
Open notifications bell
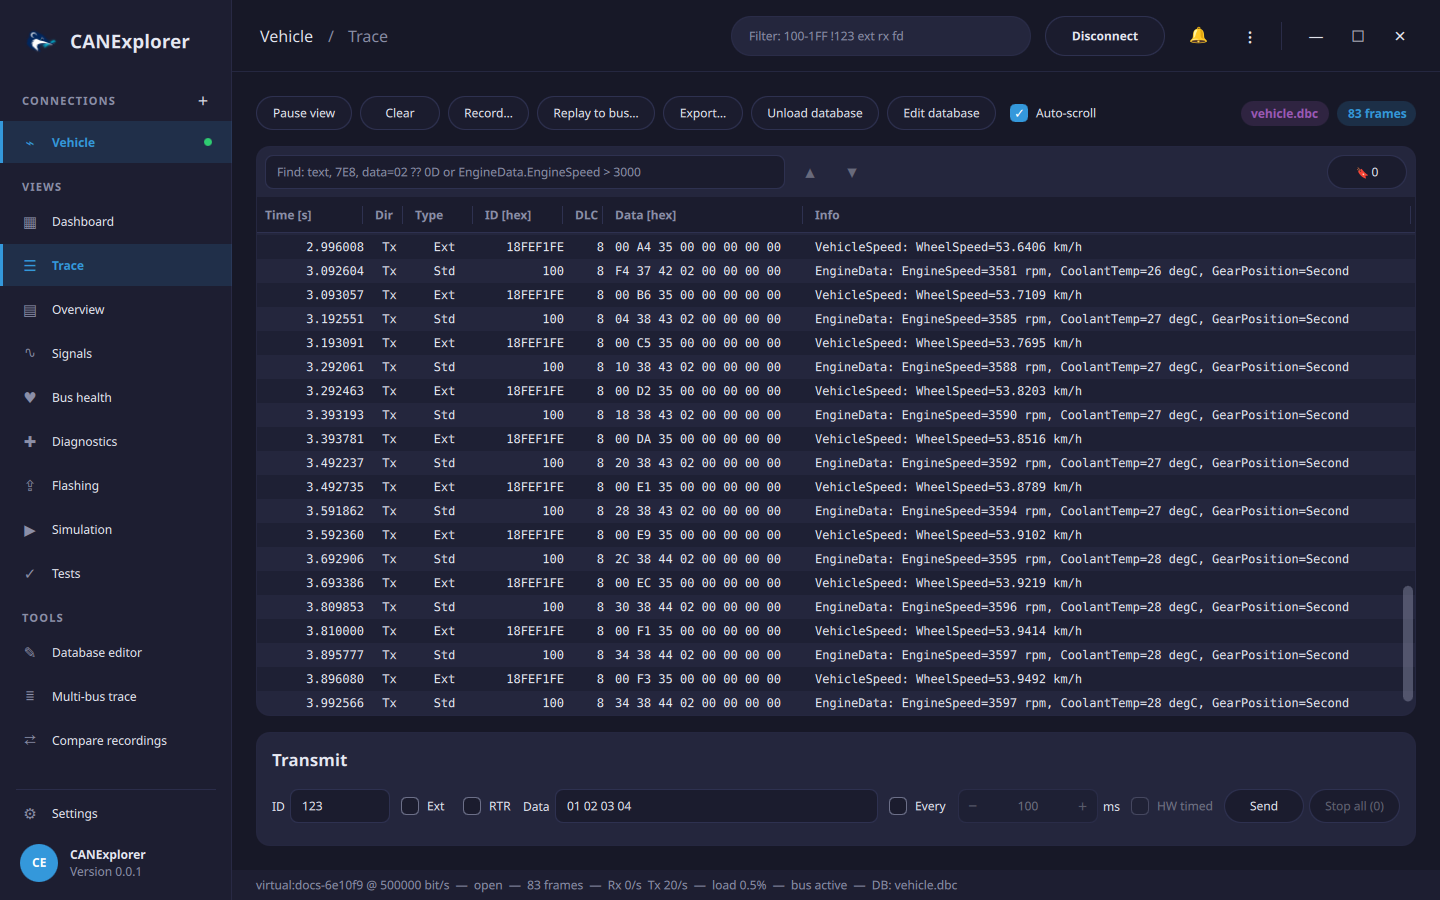(1198, 36)
